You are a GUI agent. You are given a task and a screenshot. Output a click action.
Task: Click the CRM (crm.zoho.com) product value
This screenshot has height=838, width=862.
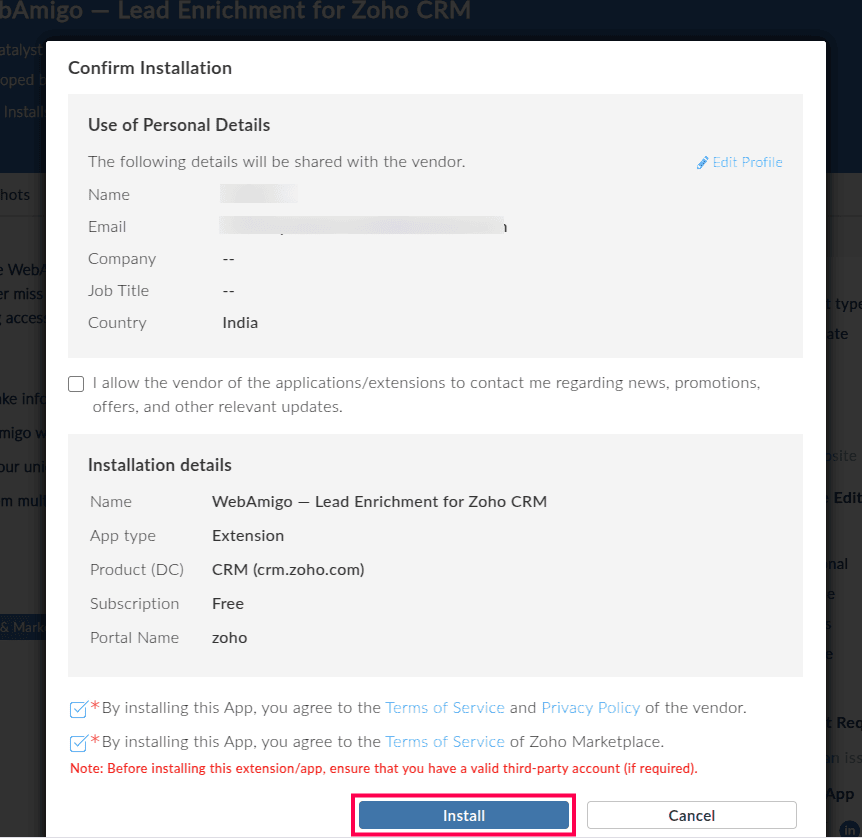pos(288,570)
